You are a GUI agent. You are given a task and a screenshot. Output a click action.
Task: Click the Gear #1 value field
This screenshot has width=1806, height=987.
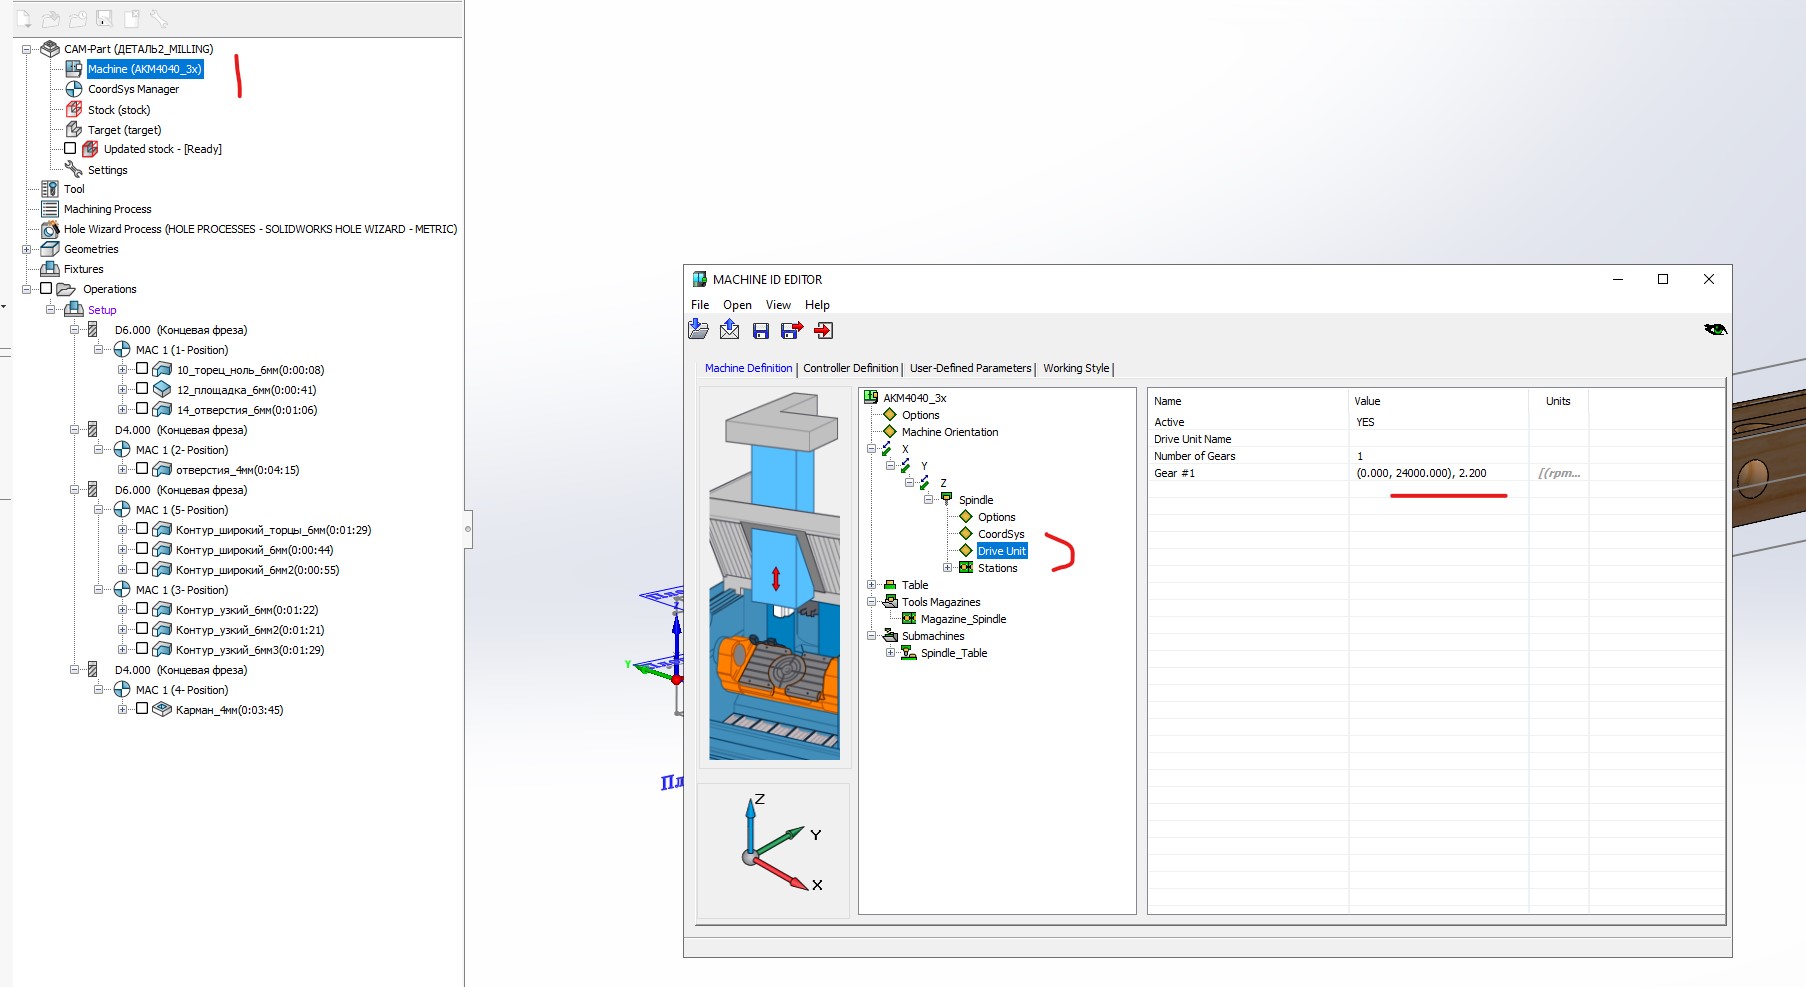(1439, 473)
